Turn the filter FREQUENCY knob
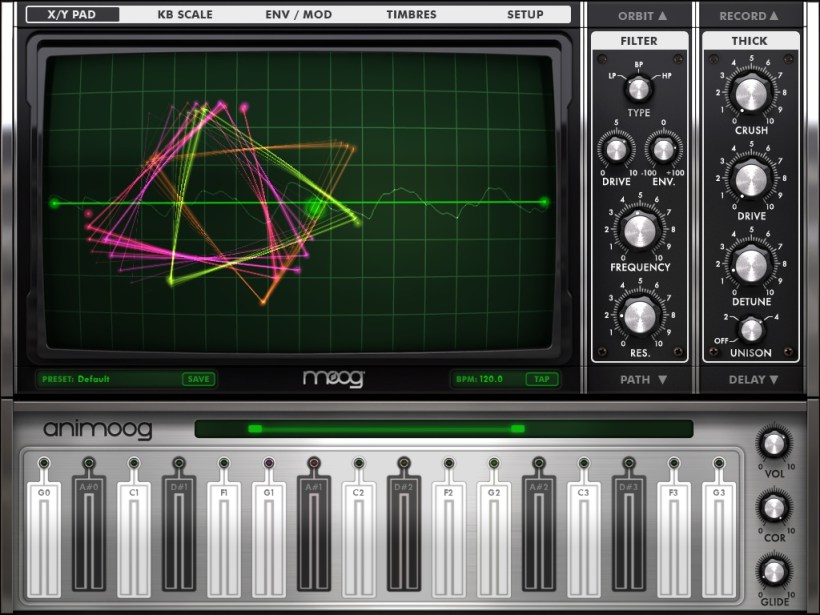This screenshot has height=615, width=820. coord(638,232)
